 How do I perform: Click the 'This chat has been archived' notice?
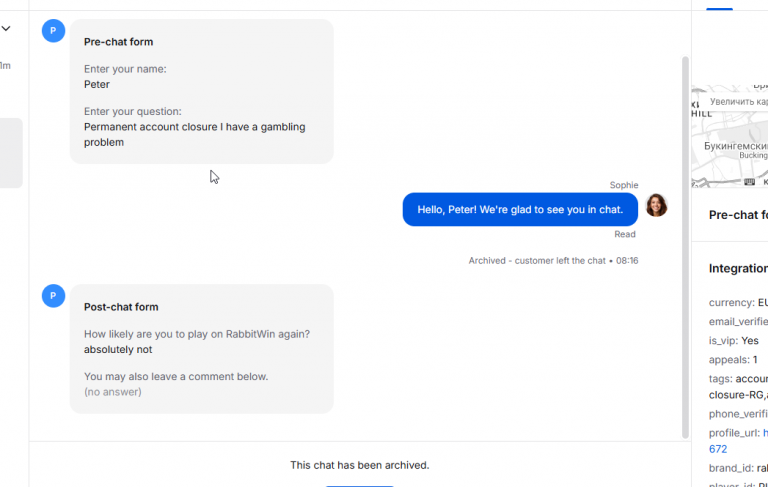pos(360,465)
